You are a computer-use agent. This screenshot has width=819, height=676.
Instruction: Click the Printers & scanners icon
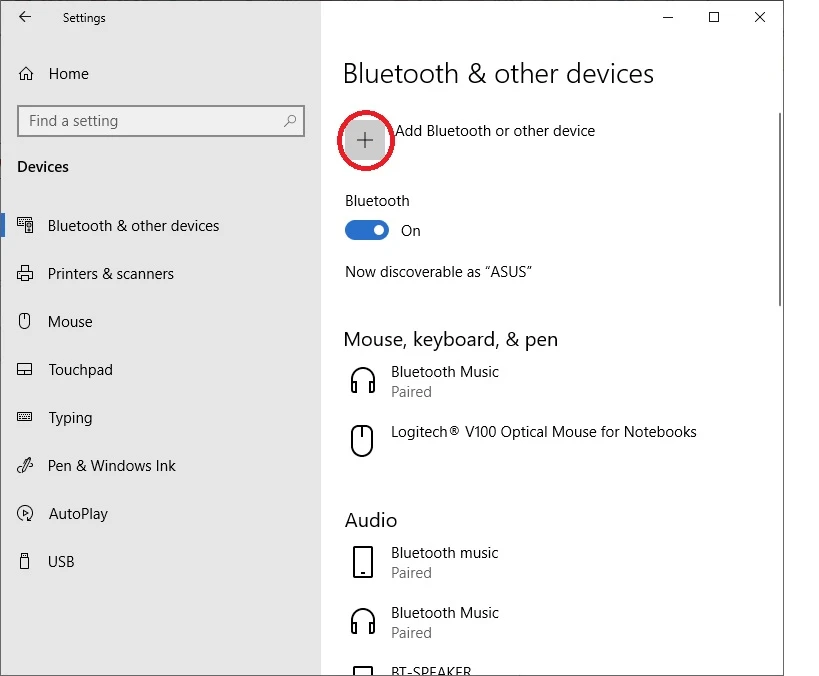coord(26,274)
